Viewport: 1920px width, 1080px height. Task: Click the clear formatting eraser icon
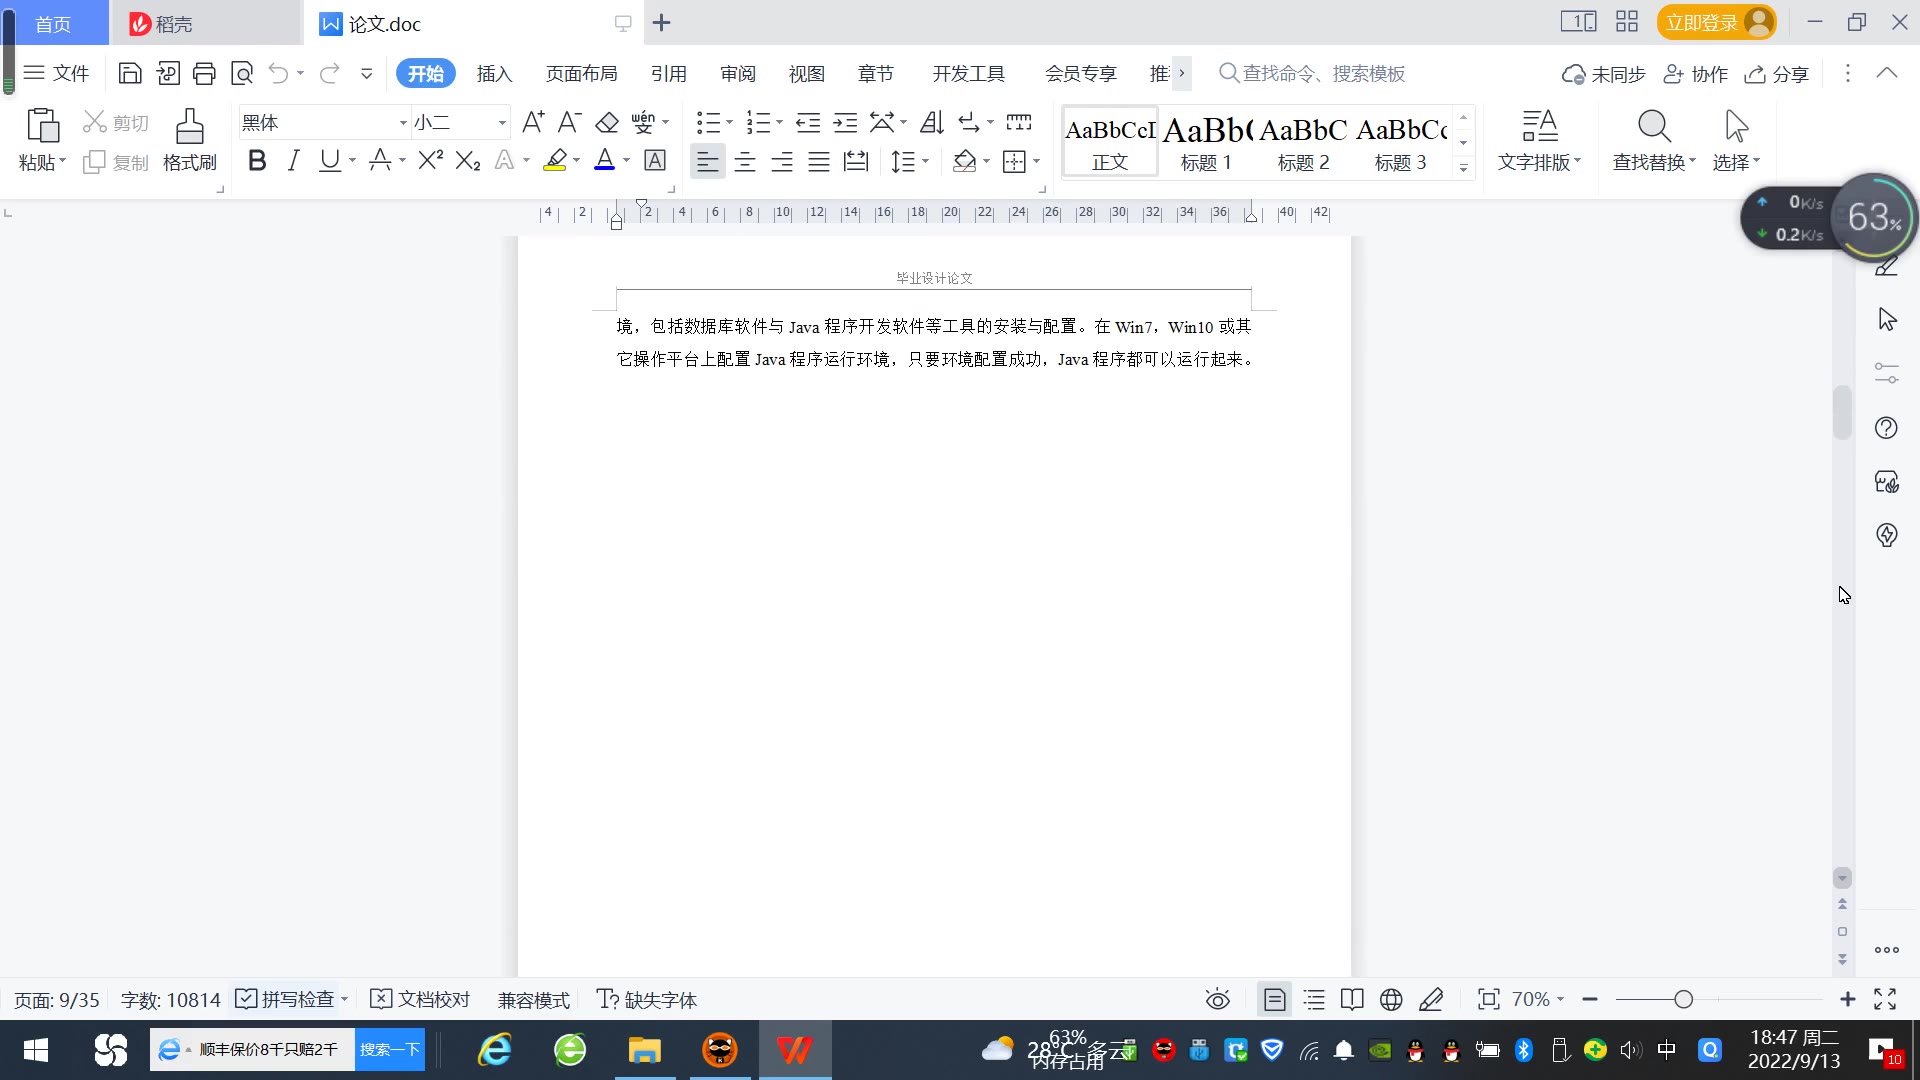pos(607,123)
